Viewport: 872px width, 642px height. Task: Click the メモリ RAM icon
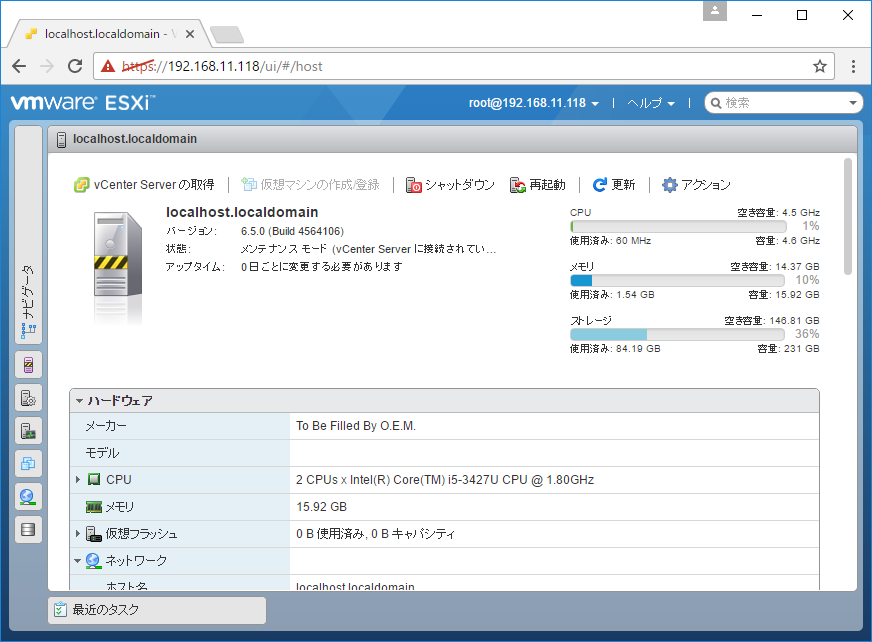pos(93,507)
